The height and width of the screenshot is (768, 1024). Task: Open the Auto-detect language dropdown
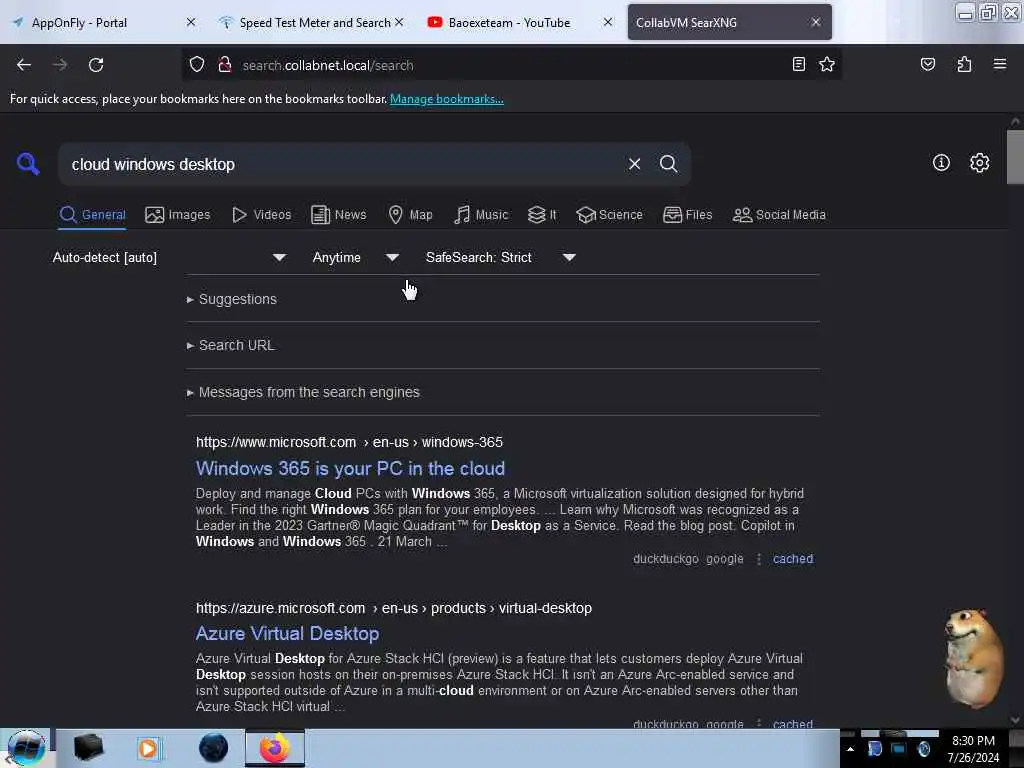(169, 257)
